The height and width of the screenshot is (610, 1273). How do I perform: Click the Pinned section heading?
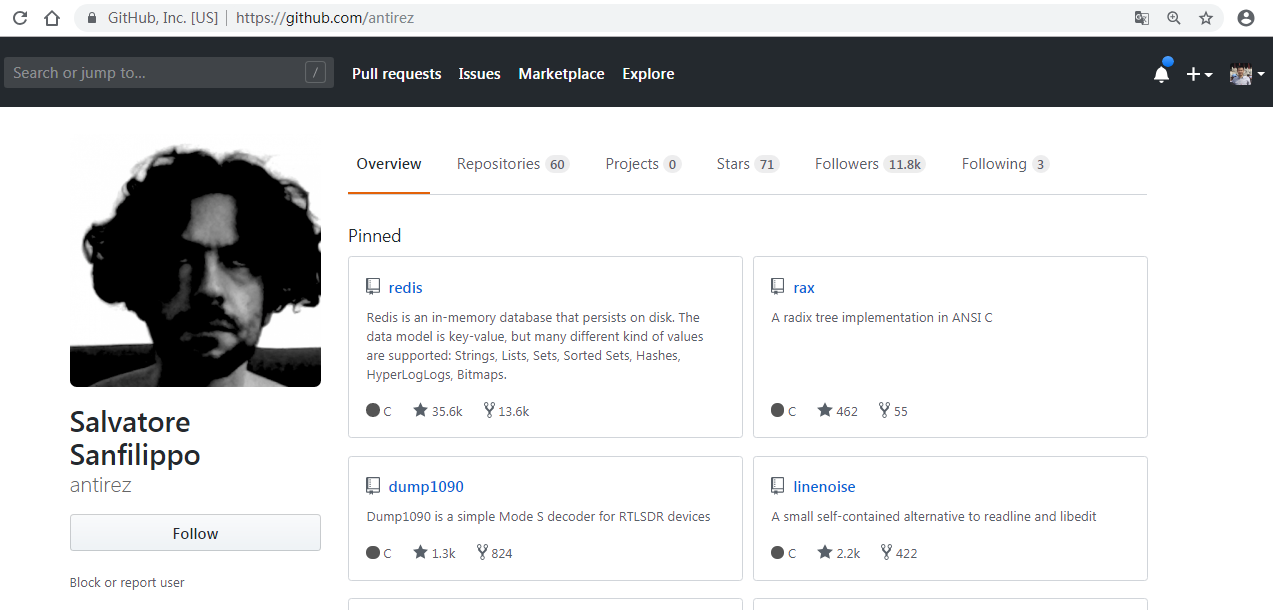point(374,236)
